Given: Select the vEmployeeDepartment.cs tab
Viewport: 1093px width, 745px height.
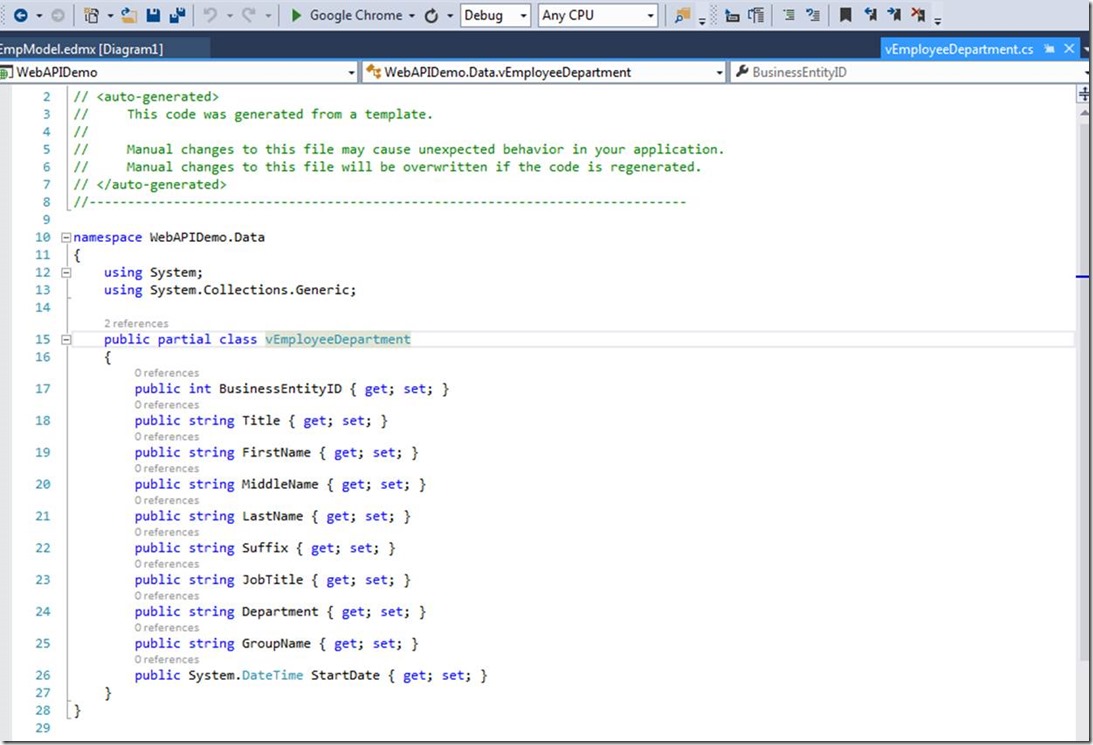Looking at the screenshot, I should click(x=958, y=49).
